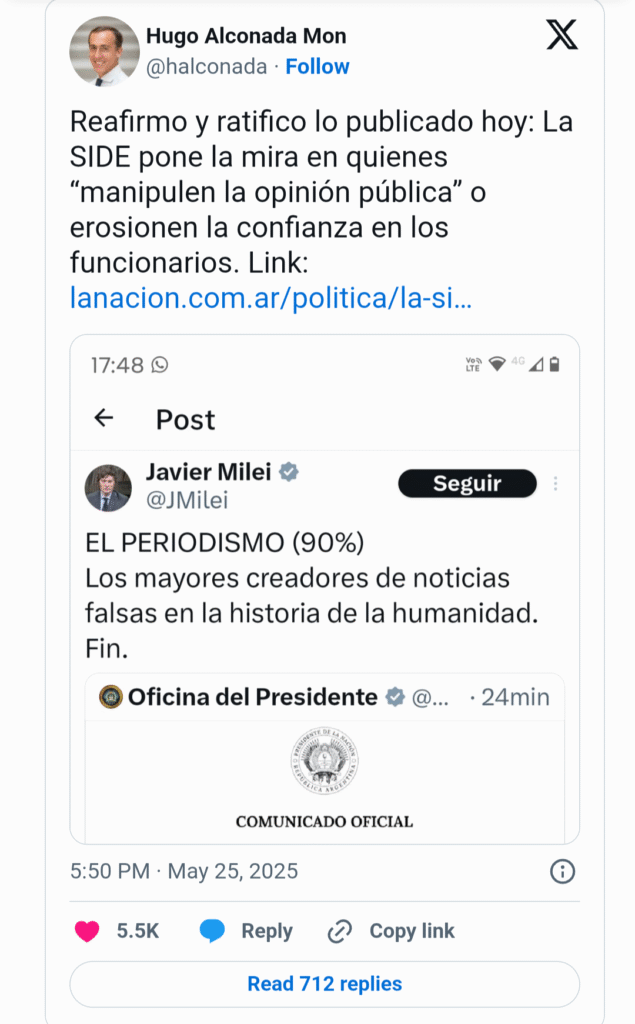Like the tweet with the heart icon

pyautogui.click(x=88, y=931)
